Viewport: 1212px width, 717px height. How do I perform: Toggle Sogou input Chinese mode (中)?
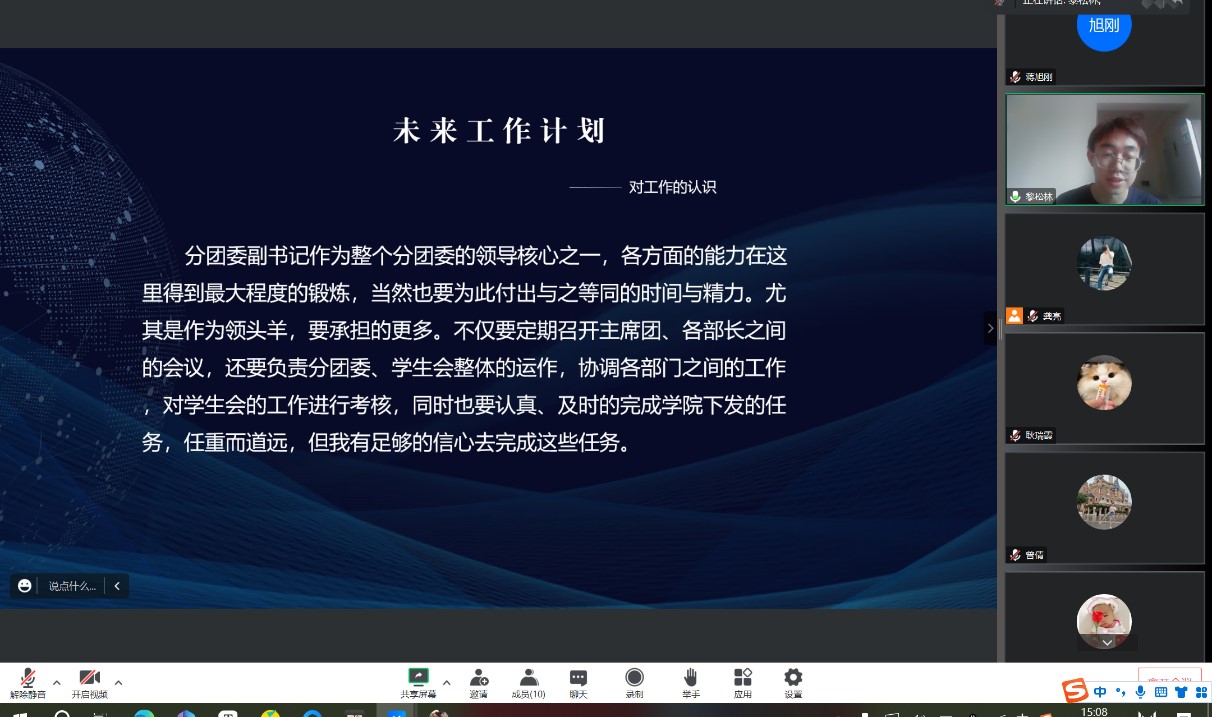[x=1100, y=692]
